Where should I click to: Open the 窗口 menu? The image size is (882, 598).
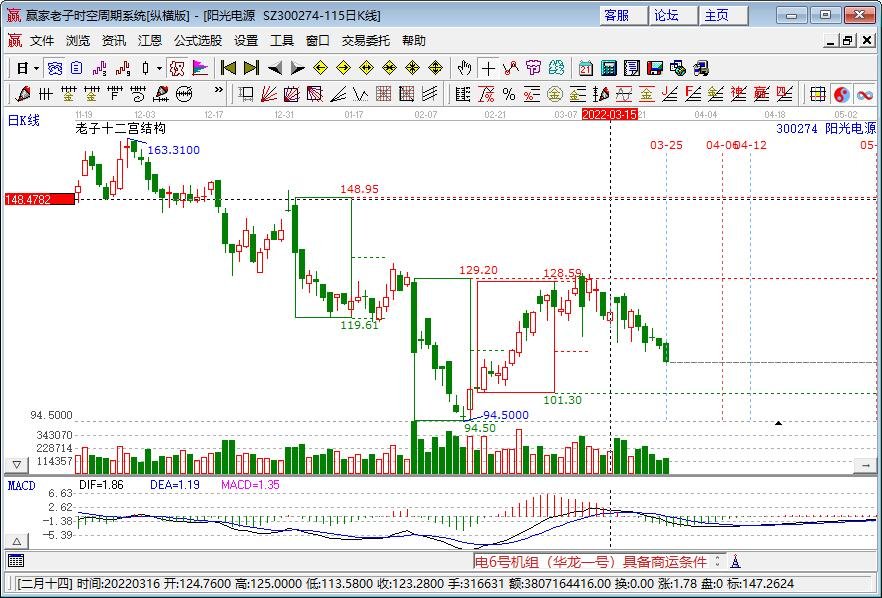tap(318, 41)
